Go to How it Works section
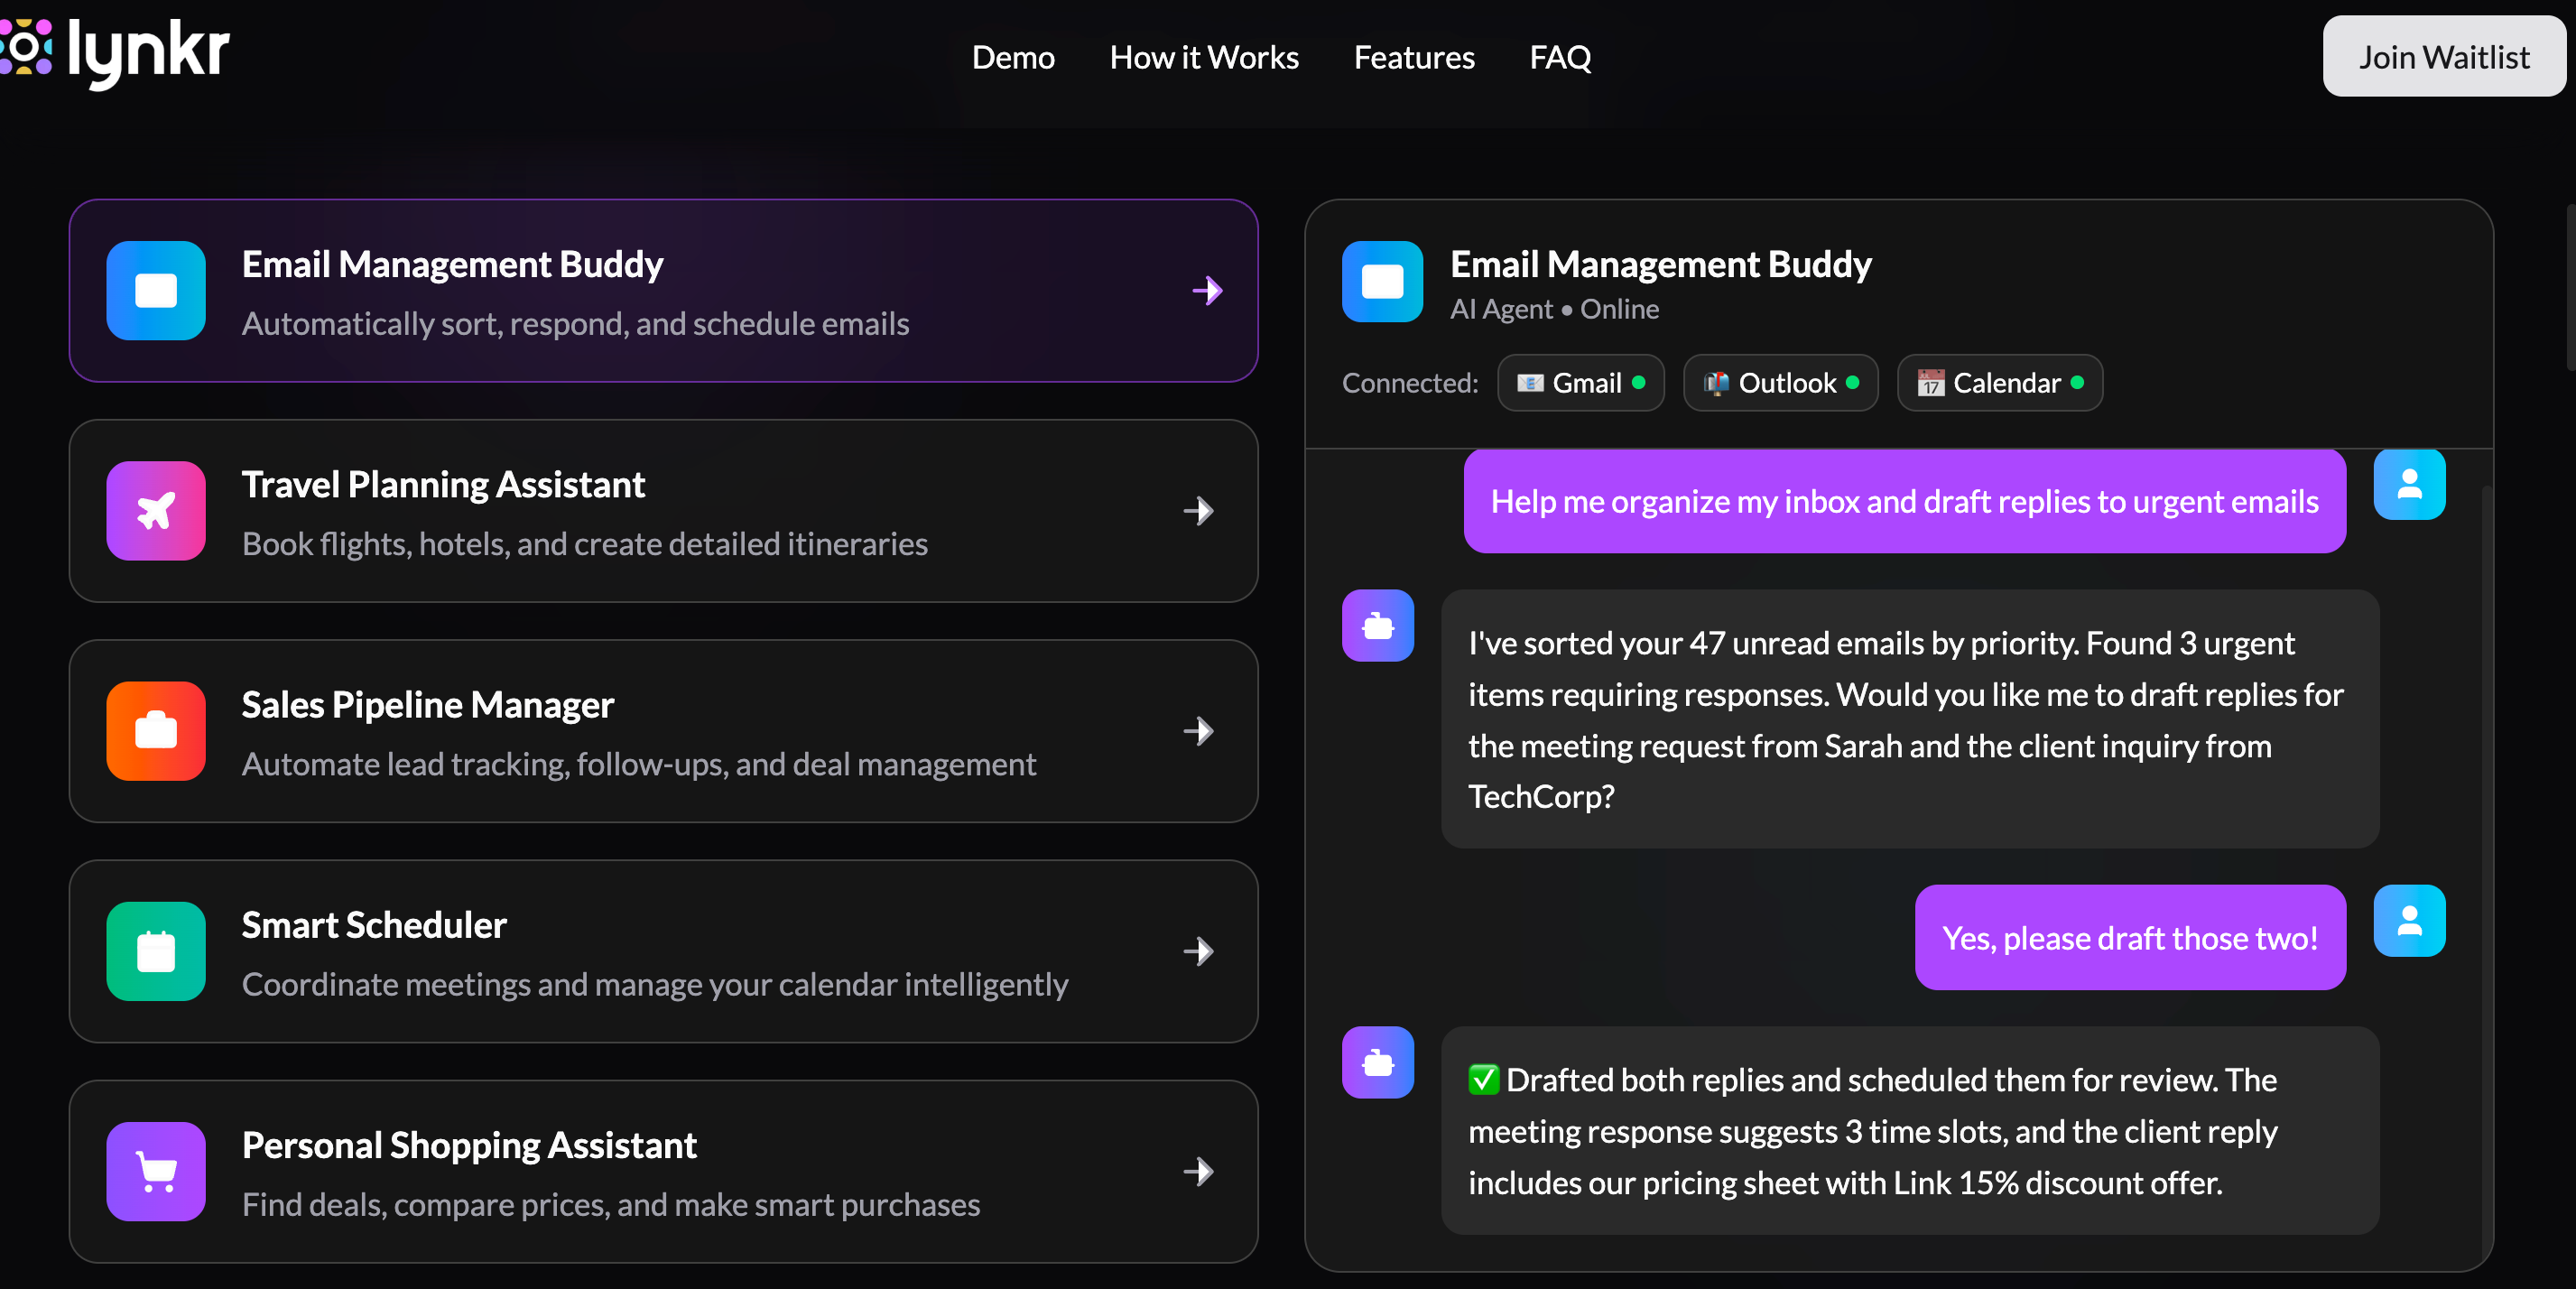The width and height of the screenshot is (2576, 1289). pos(1203,57)
